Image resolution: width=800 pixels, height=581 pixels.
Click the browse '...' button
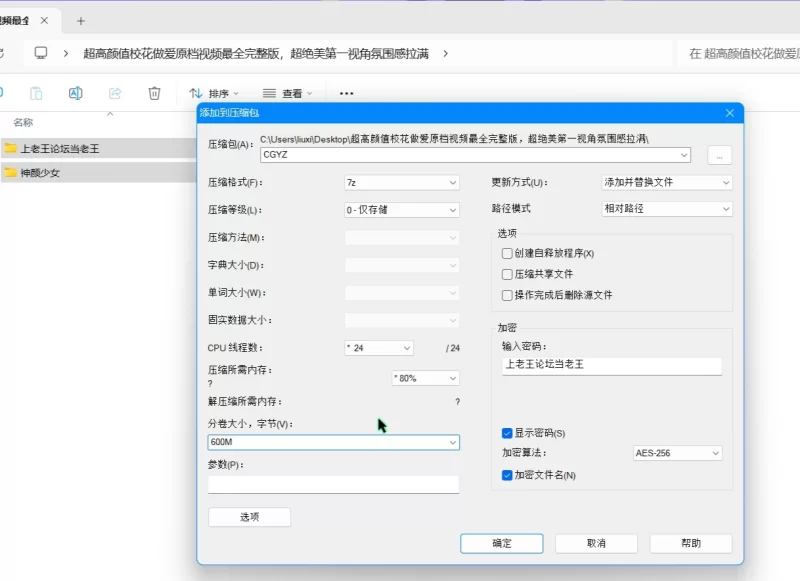pyautogui.click(x=719, y=155)
